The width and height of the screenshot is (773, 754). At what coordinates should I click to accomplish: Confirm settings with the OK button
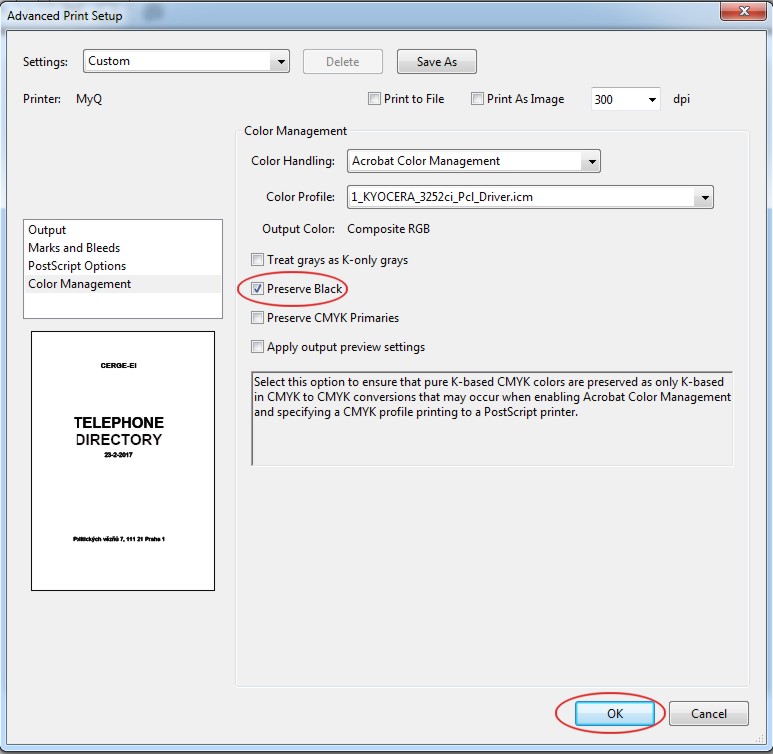(x=614, y=713)
